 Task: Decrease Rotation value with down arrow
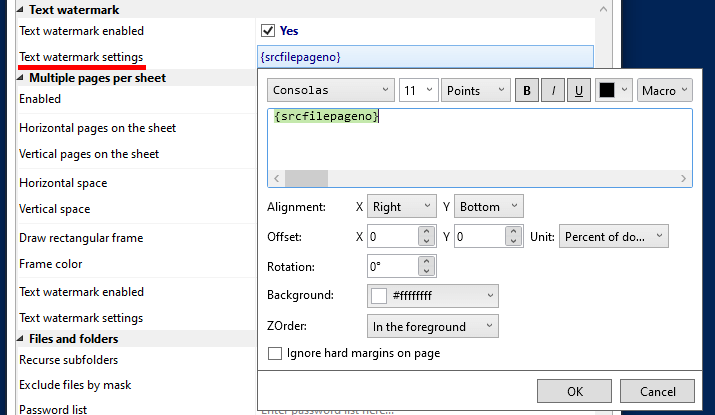point(426,271)
